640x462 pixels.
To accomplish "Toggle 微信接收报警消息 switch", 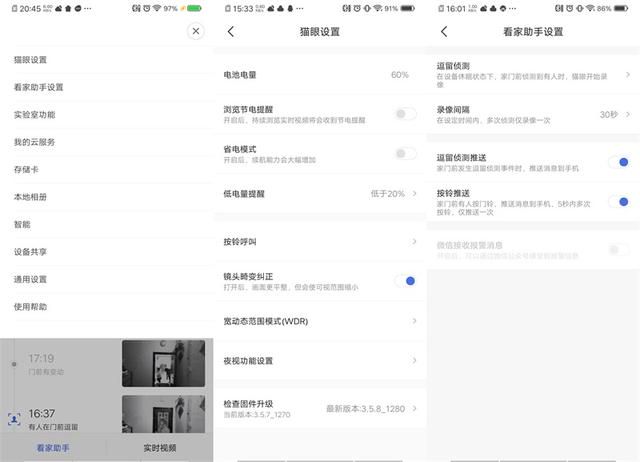I will pos(619,249).
